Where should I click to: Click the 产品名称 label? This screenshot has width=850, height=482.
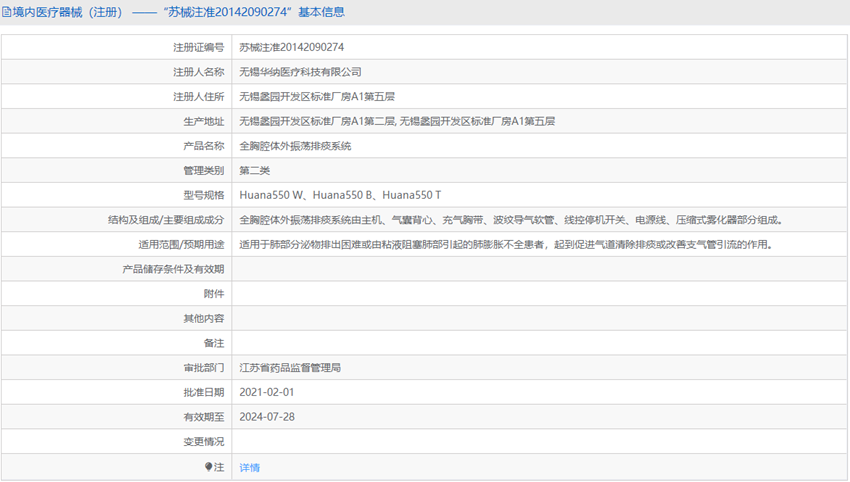(x=204, y=146)
